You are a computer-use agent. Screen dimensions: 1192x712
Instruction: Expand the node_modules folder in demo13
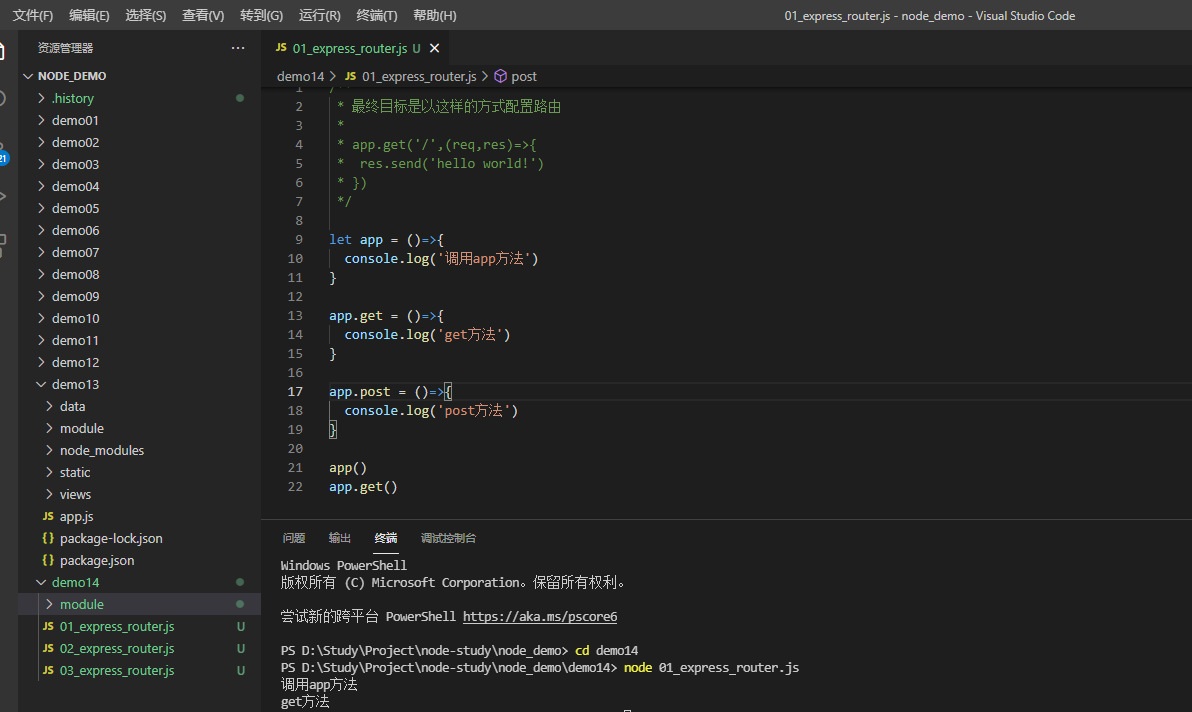pyautogui.click(x=49, y=451)
